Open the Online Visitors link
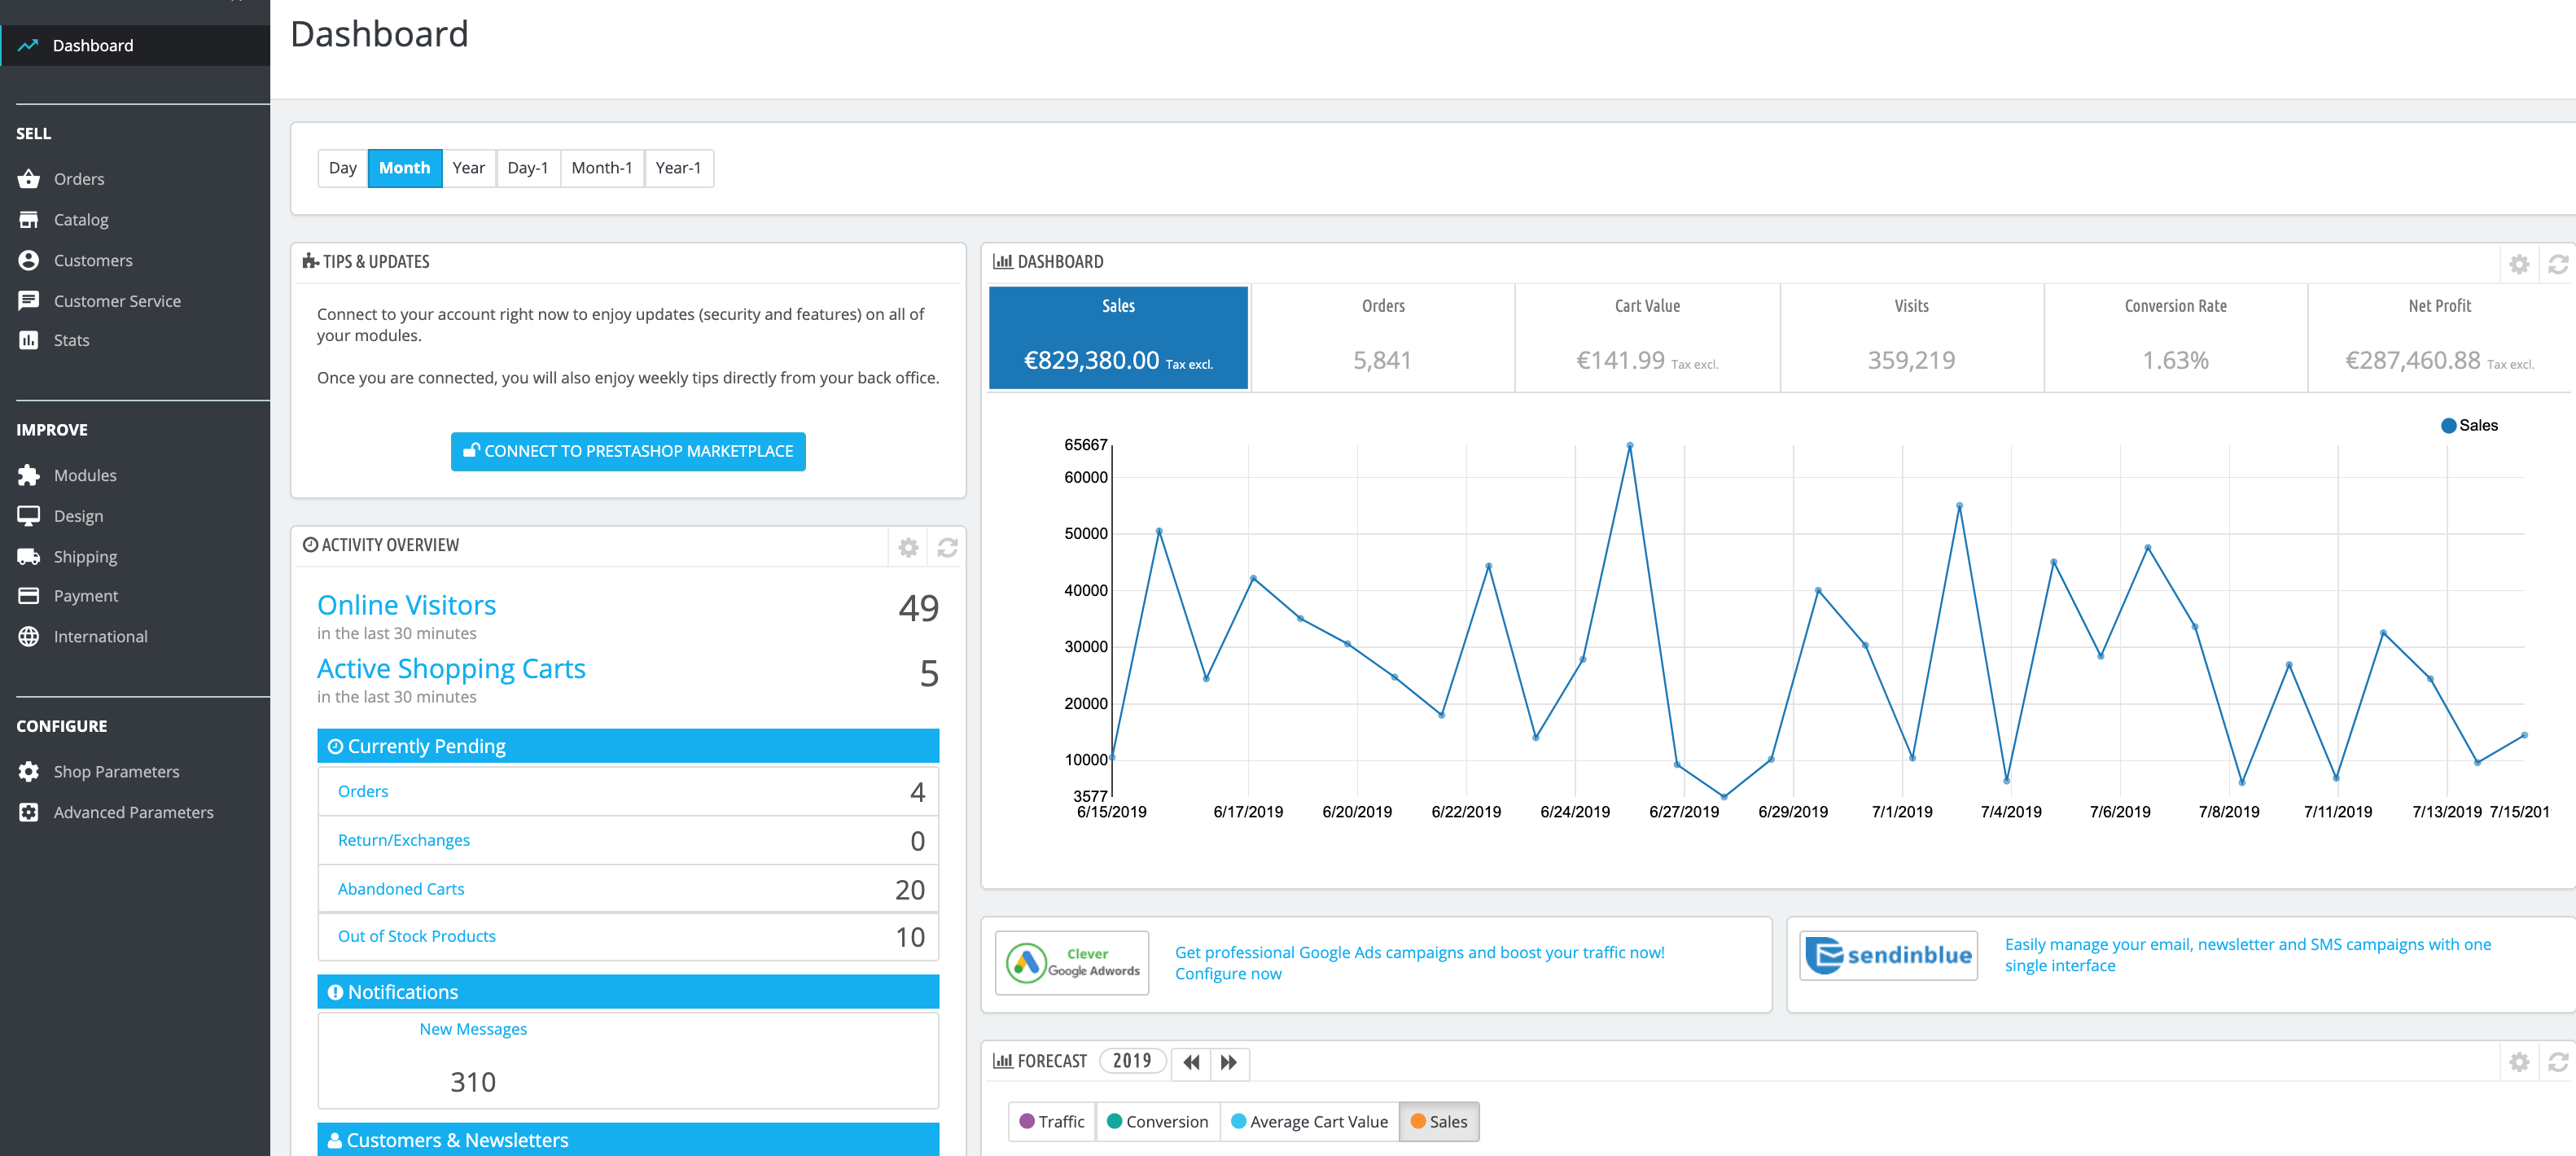This screenshot has width=2576, height=1156. point(407,605)
